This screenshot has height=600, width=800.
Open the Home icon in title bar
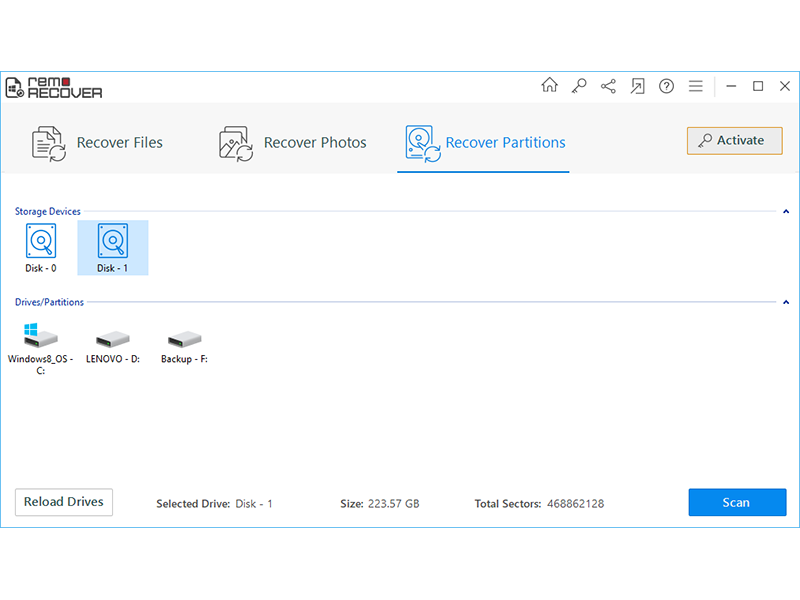click(549, 85)
